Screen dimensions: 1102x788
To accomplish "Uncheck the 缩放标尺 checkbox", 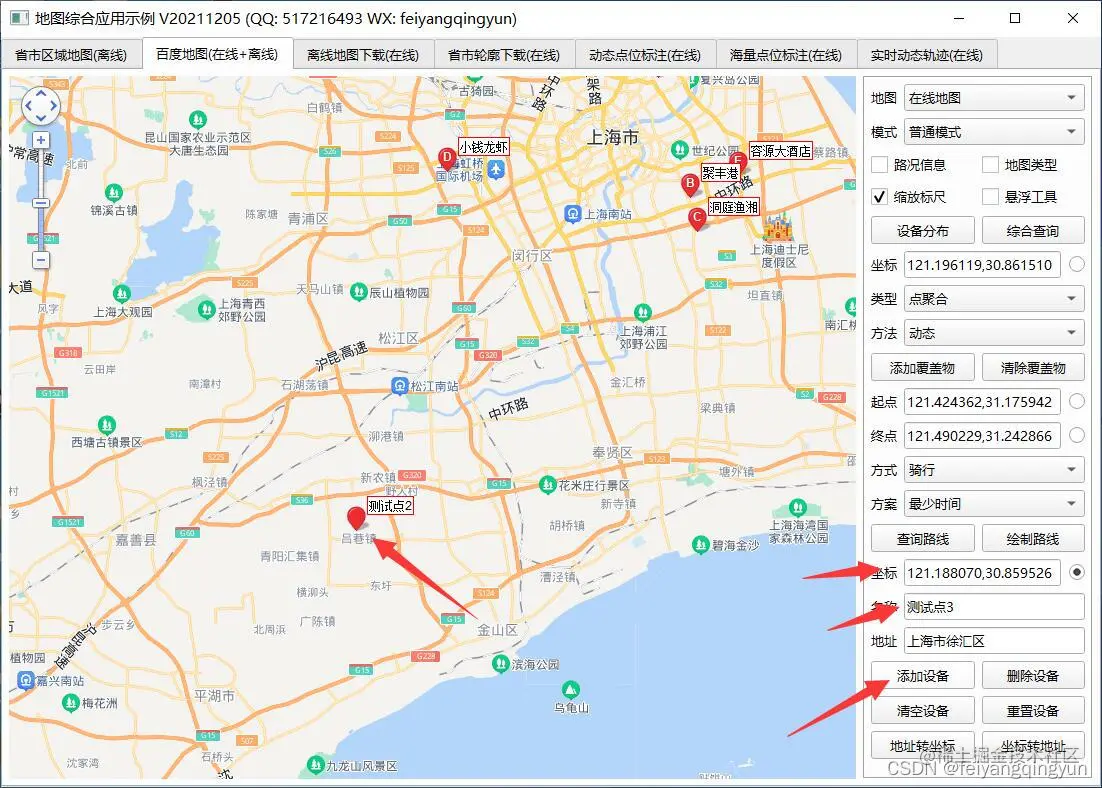I will click(879, 197).
